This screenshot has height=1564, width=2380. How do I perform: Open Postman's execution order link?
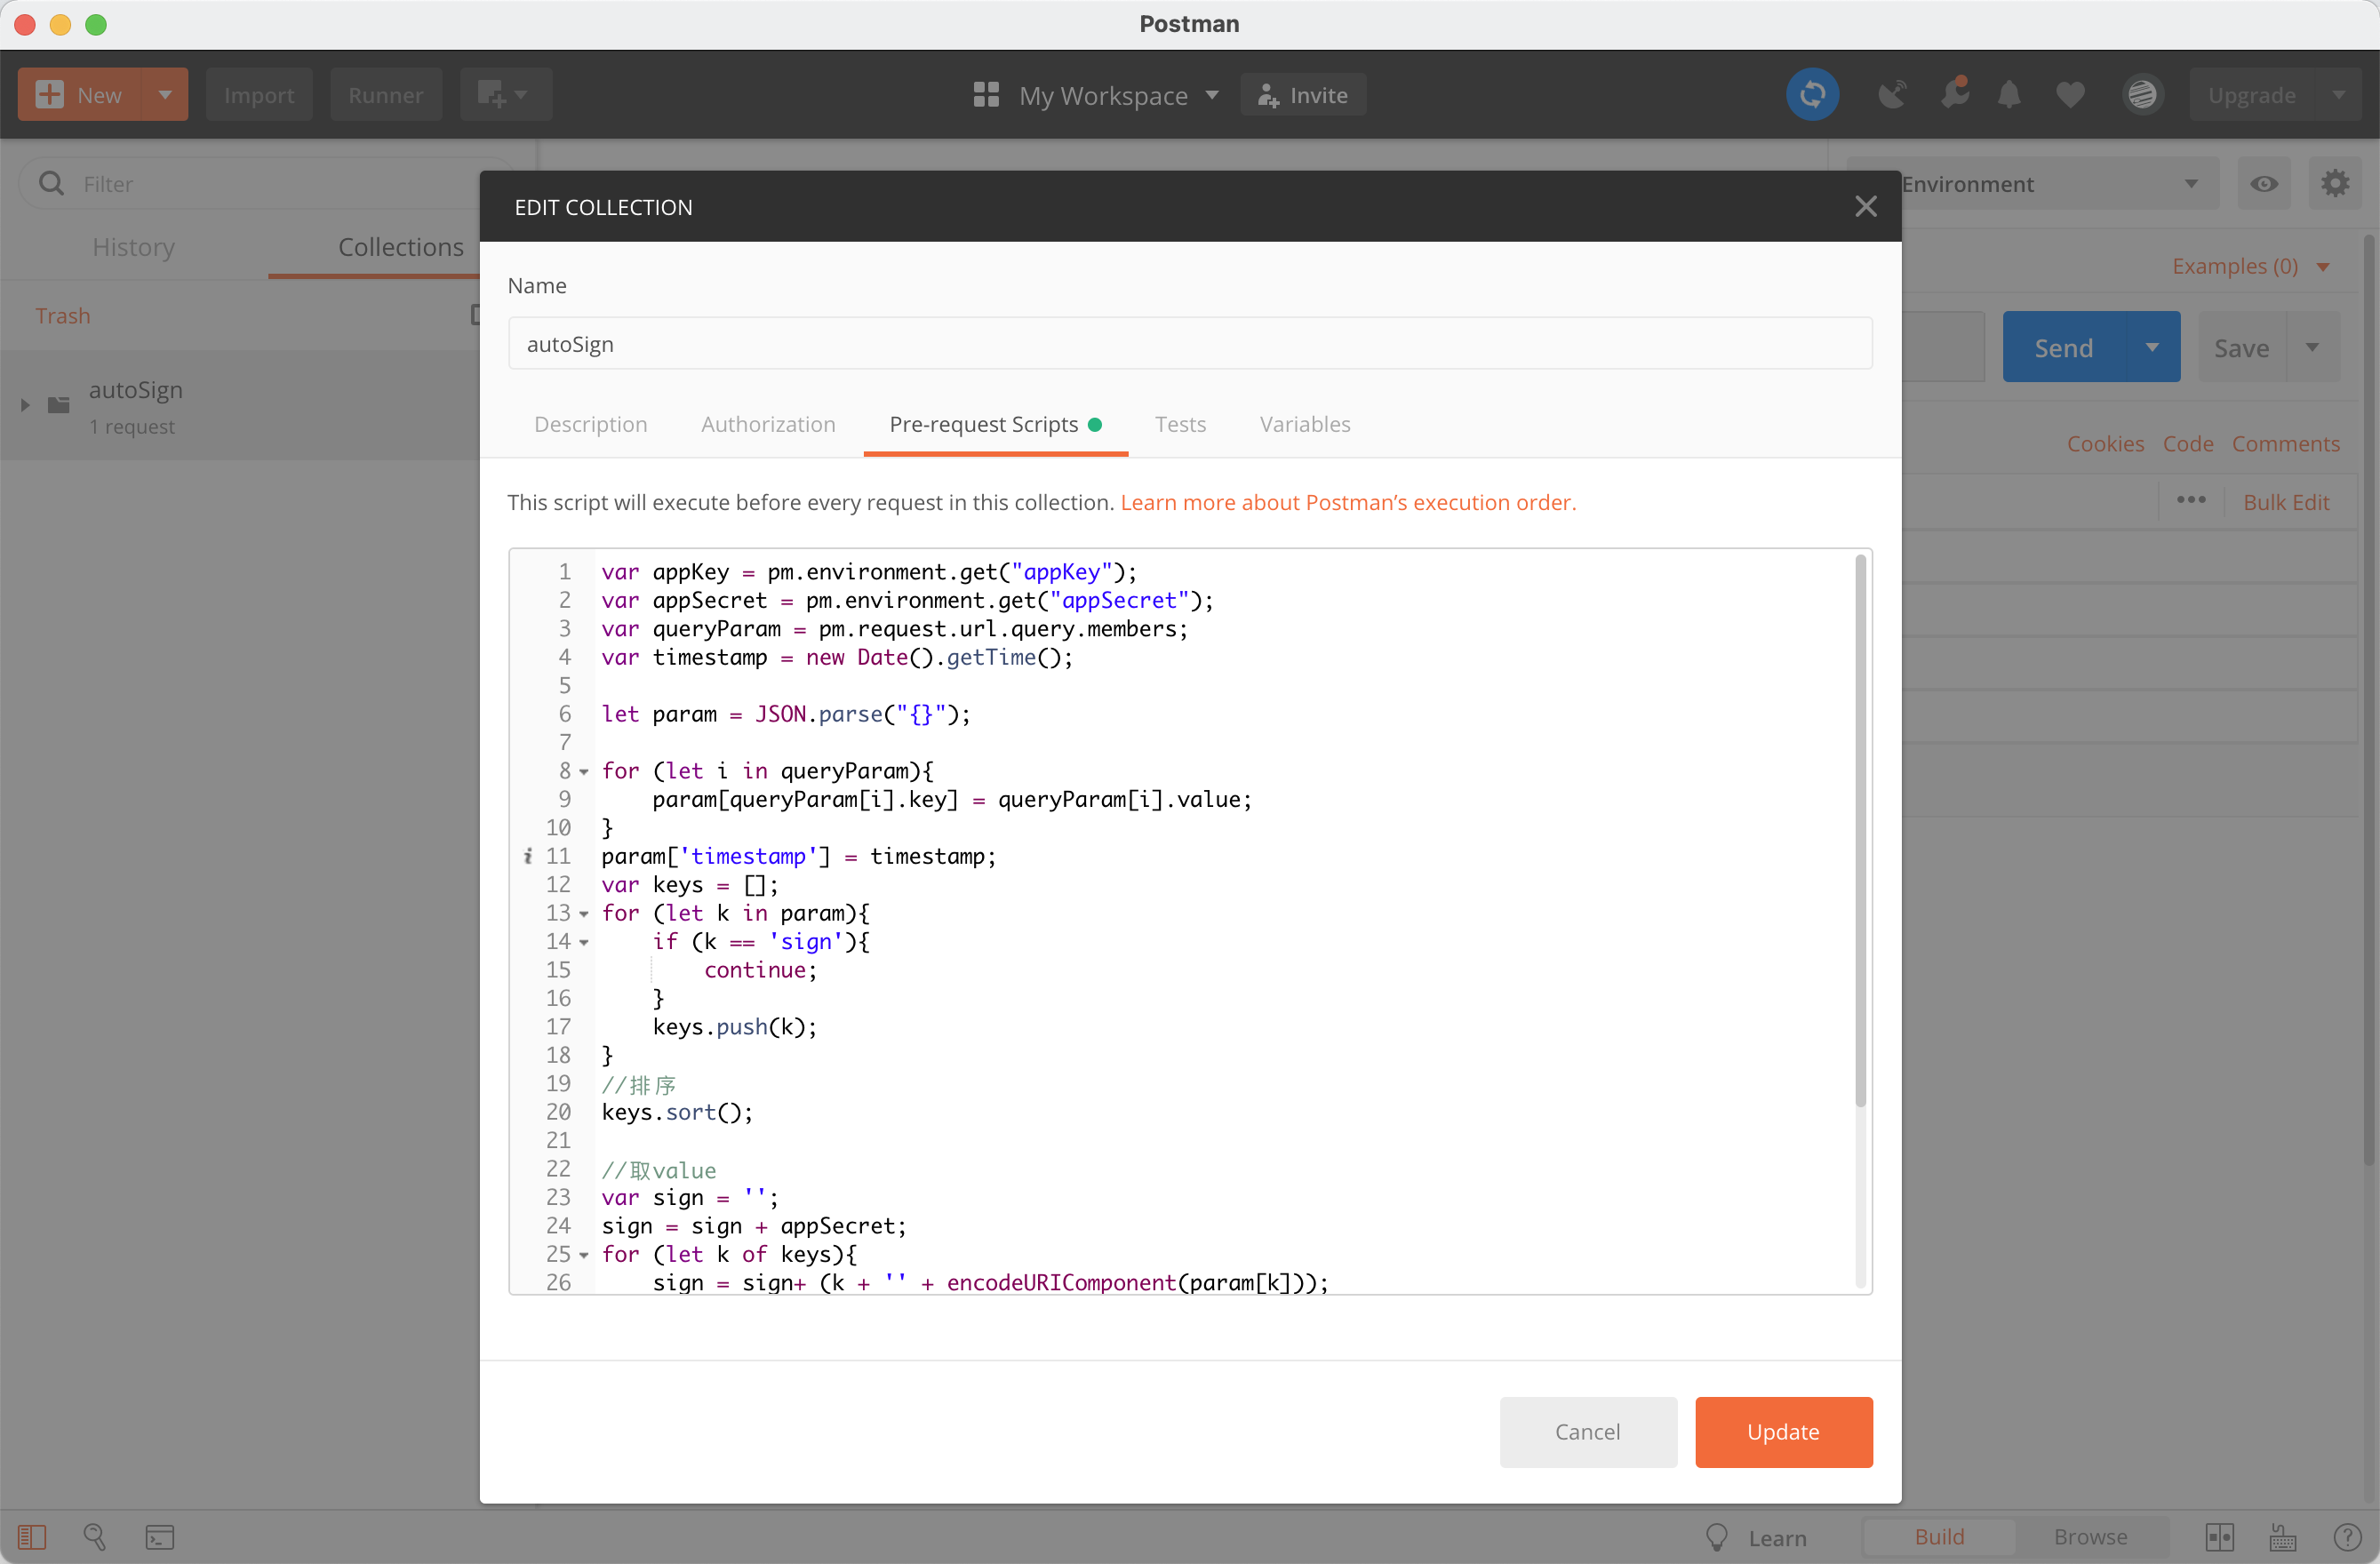[1347, 502]
